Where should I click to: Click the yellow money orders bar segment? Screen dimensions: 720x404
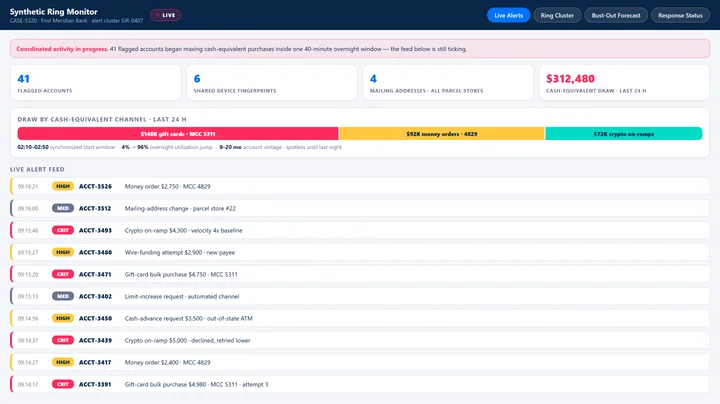click(442, 134)
